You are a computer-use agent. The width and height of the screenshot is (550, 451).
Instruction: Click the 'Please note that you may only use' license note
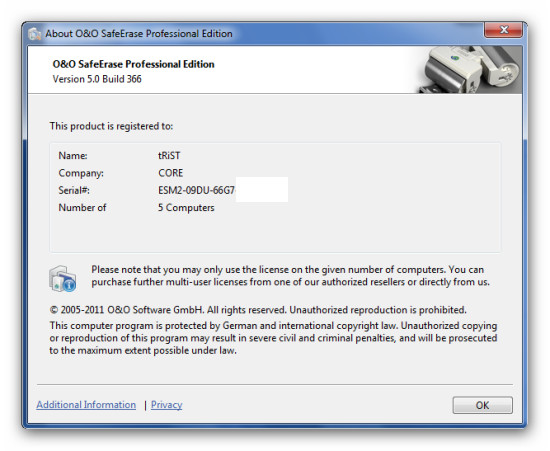pos(290,276)
